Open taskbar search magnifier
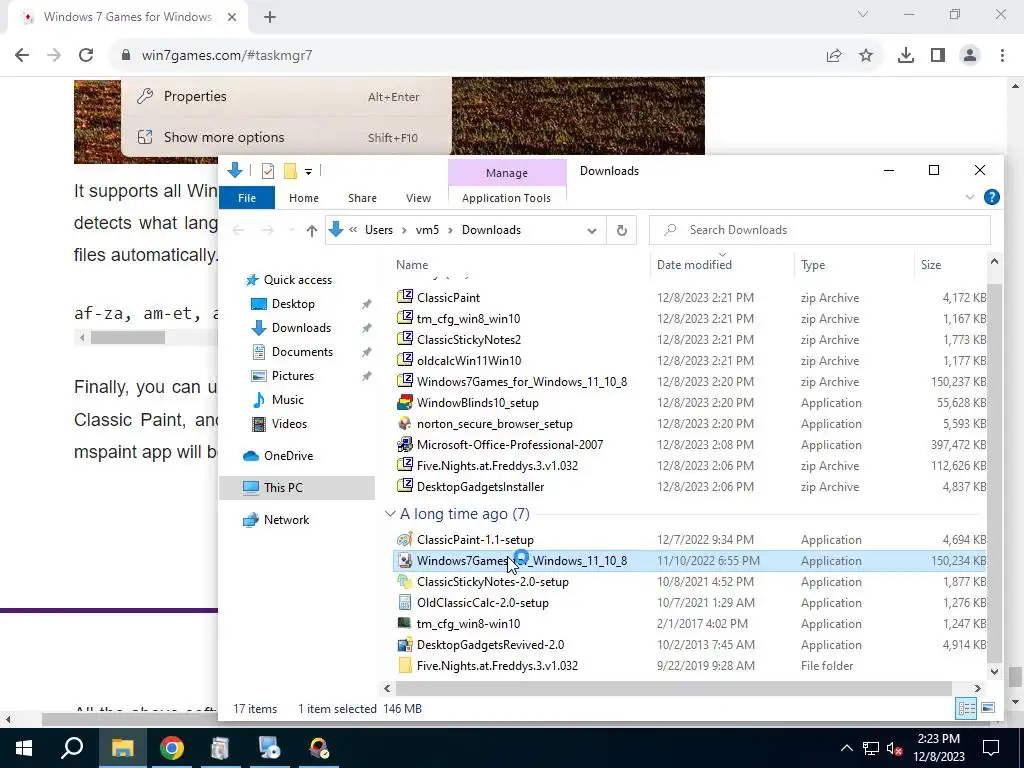The image size is (1024, 768). point(72,748)
